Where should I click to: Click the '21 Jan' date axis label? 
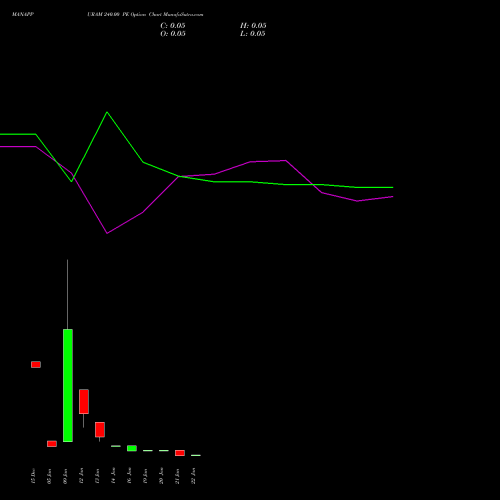178,476
